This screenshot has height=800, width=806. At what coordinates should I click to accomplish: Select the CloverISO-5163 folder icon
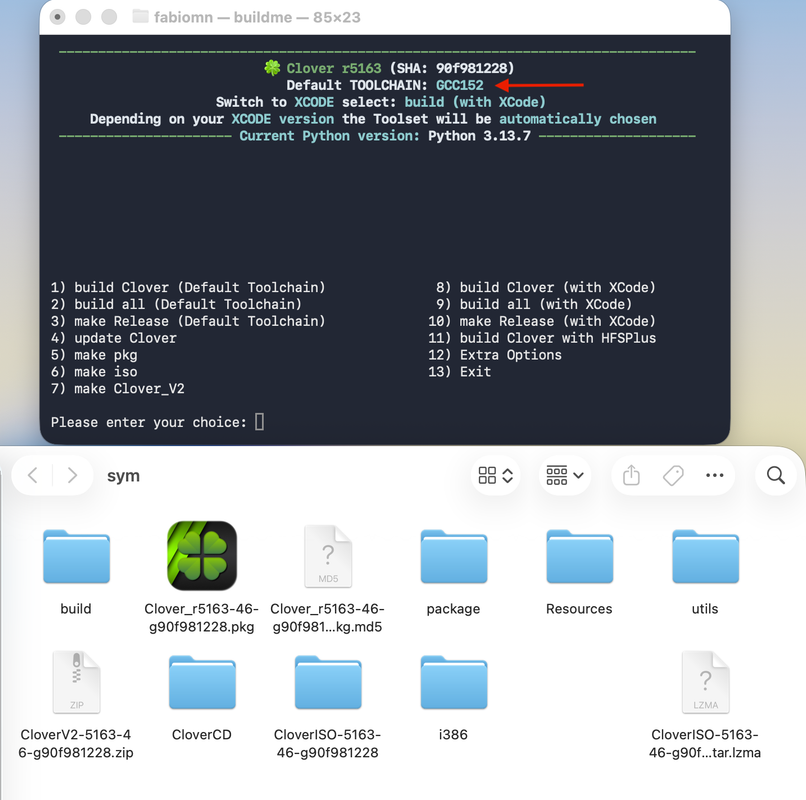pos(328,682)
